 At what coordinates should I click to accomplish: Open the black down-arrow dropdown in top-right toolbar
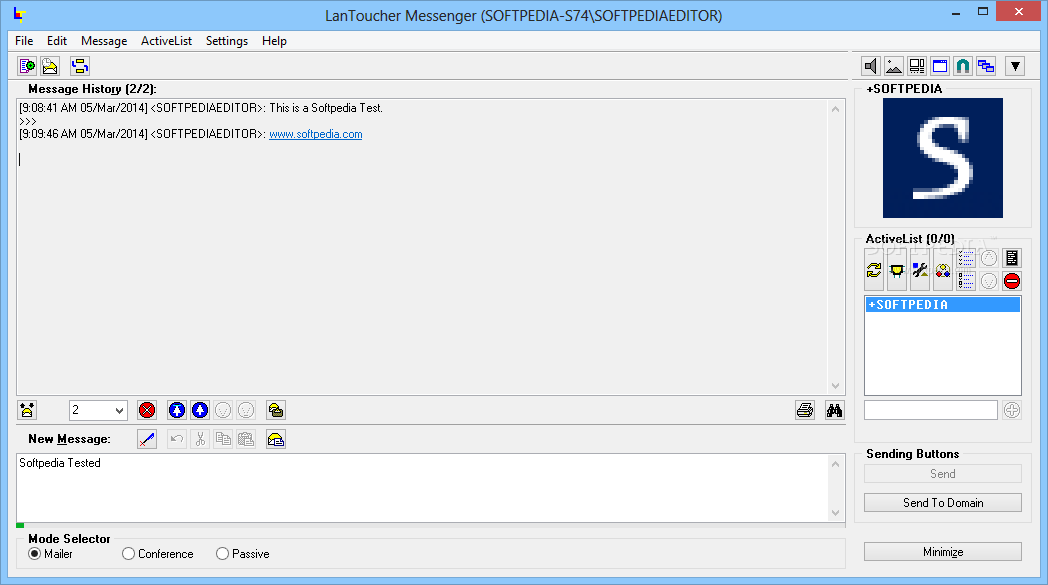tap(1015, 66)
